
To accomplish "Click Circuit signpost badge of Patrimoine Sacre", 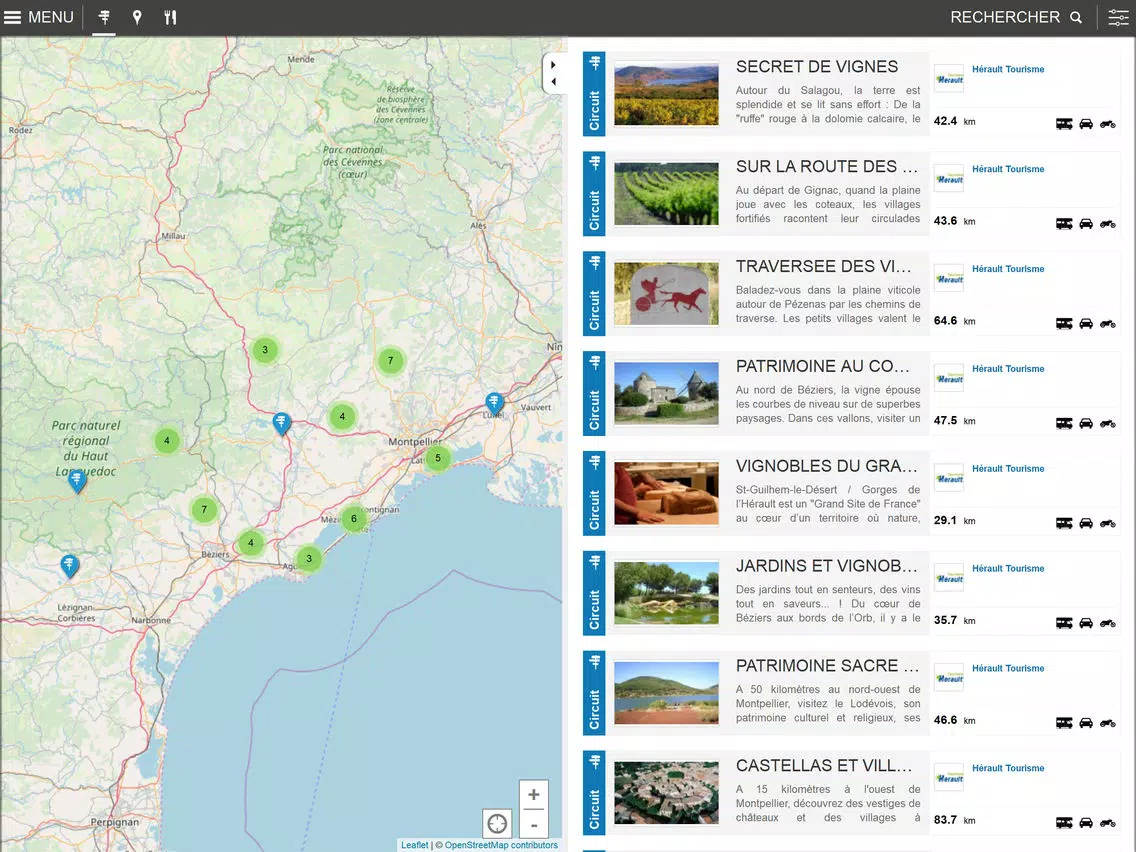I will coord(594,693).
